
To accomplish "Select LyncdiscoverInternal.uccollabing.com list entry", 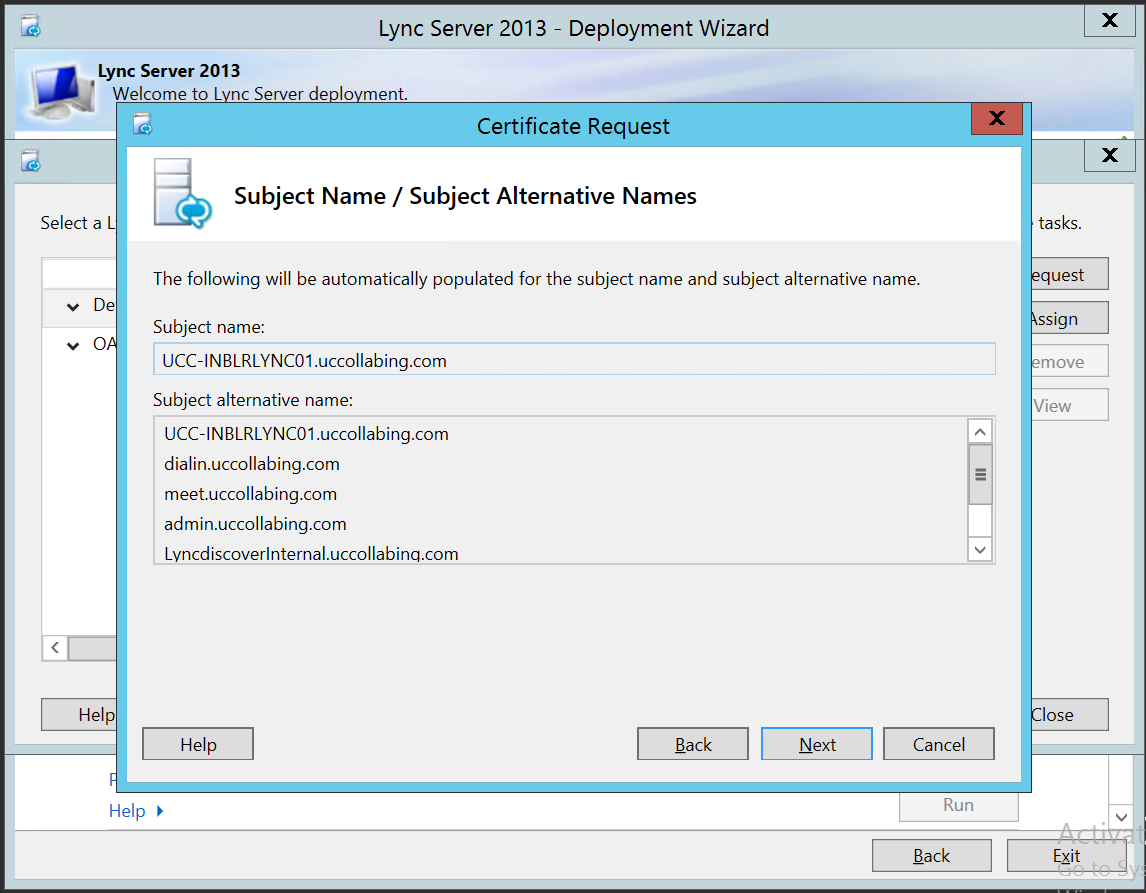I will (x=311, y=554).
